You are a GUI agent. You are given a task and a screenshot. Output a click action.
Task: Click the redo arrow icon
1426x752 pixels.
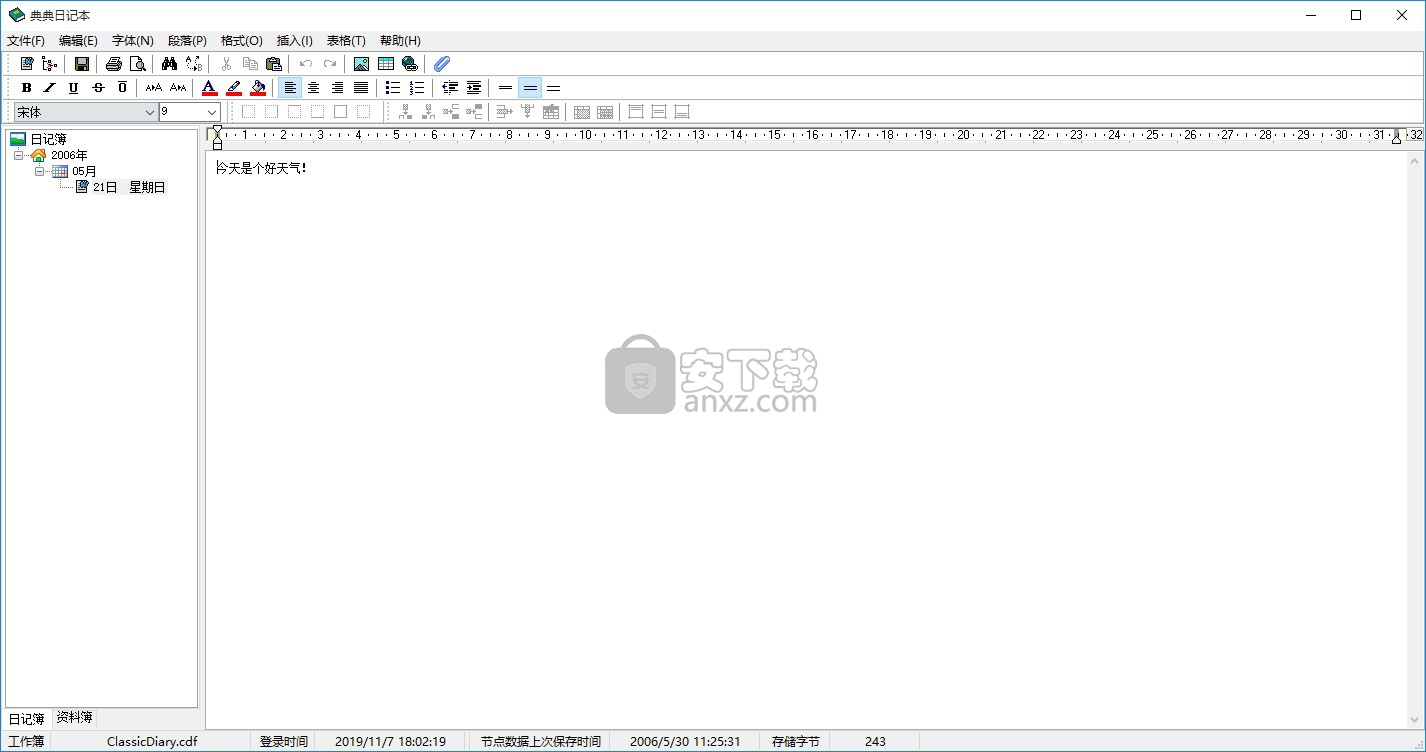330,64
